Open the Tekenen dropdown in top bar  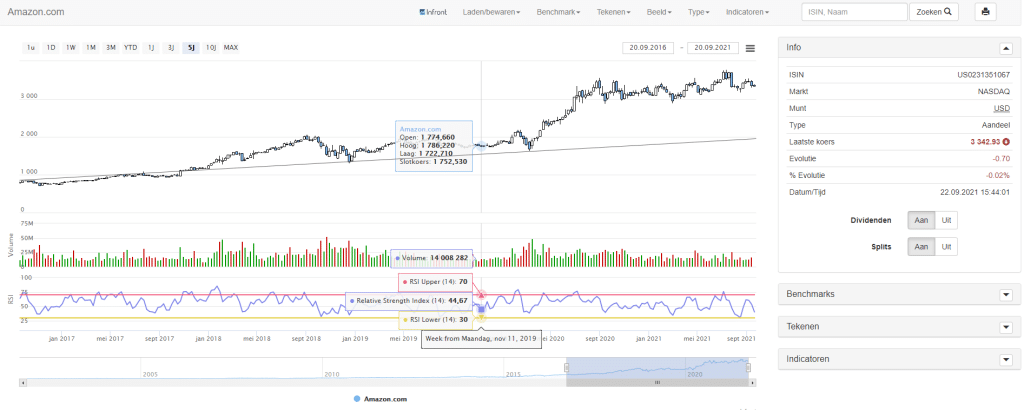click(x=613, y=12)
